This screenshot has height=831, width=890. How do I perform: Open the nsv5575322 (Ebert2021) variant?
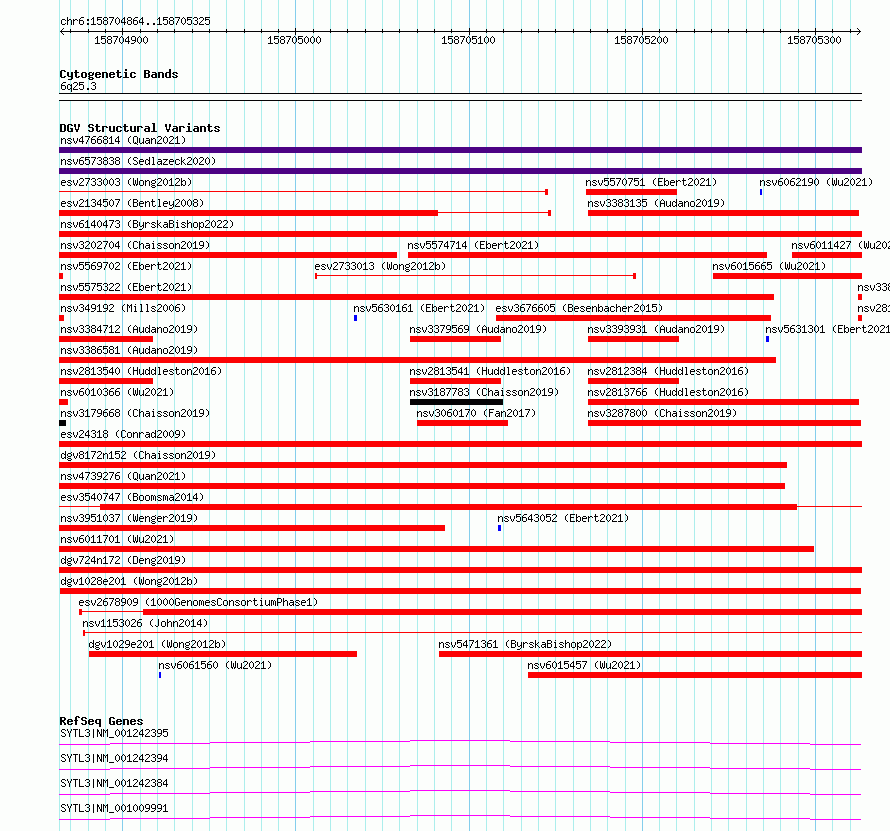coord(417,297)
